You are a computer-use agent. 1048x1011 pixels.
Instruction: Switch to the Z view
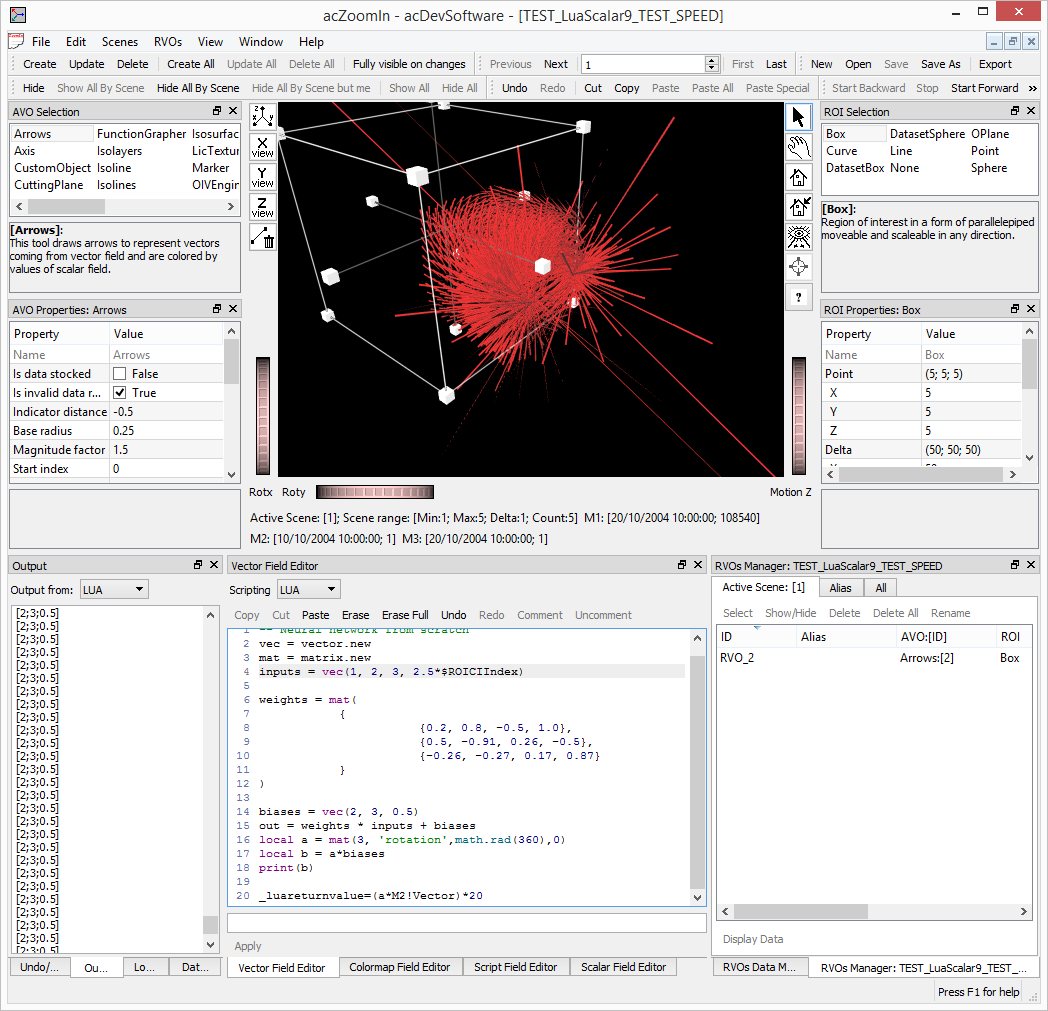pos(262,207)
